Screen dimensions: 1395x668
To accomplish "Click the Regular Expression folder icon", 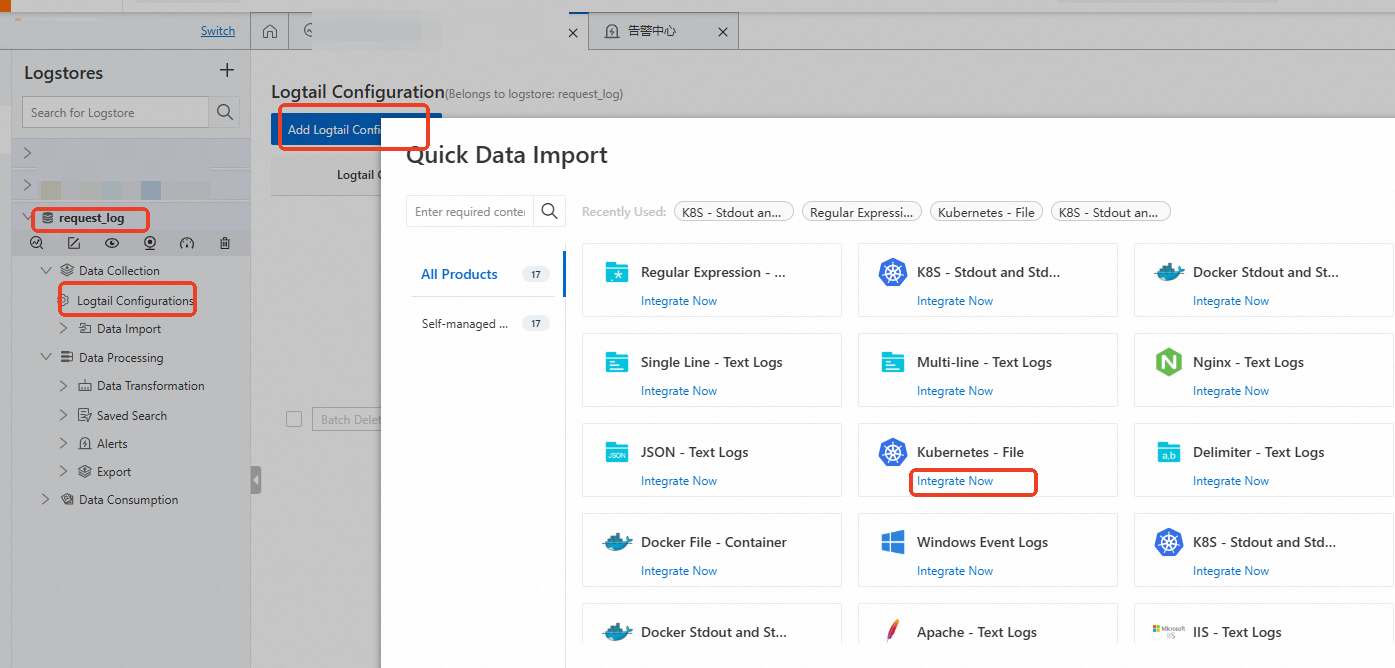I will click(617, 272).
